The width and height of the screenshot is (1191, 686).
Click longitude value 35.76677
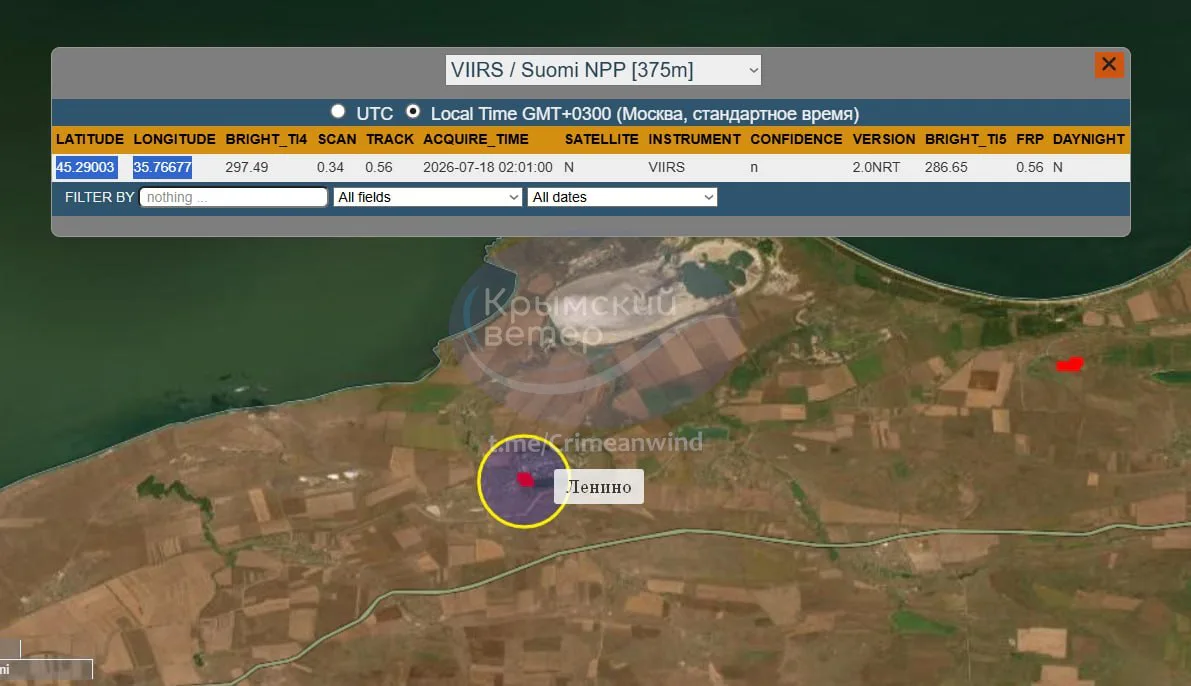pos(162,167)
